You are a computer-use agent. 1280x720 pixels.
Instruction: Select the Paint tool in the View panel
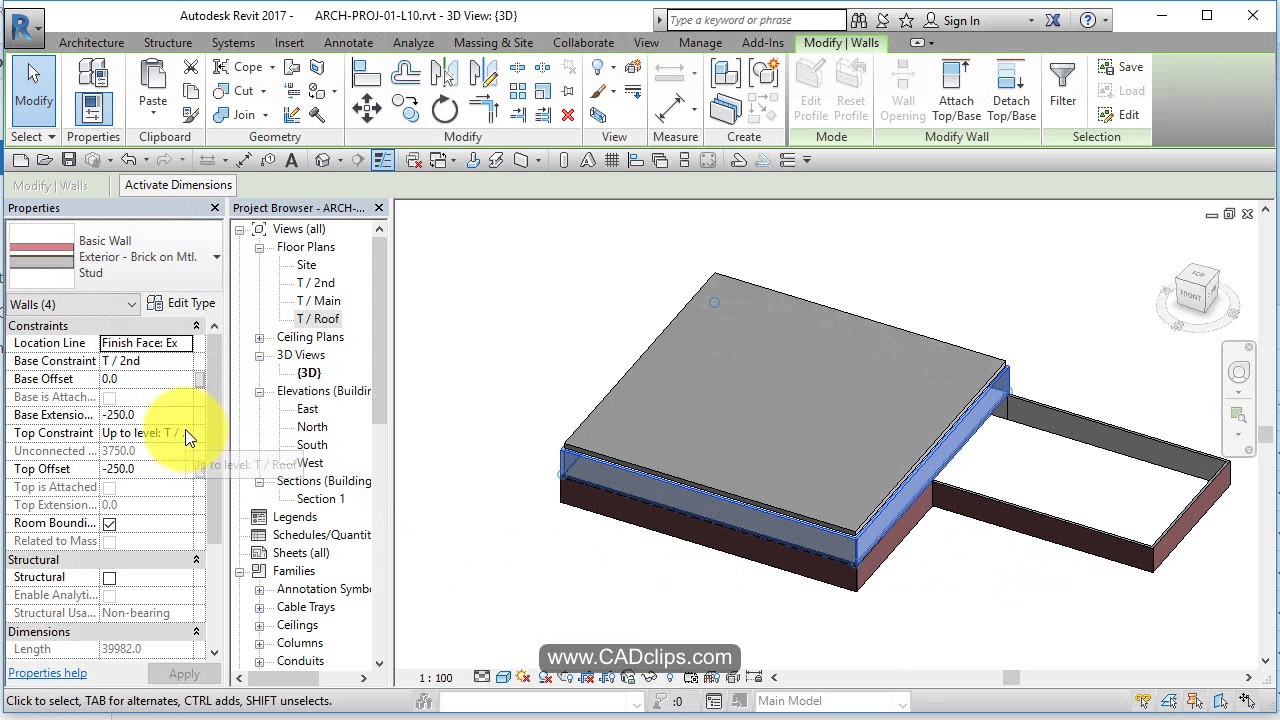[x=599, y=92]
